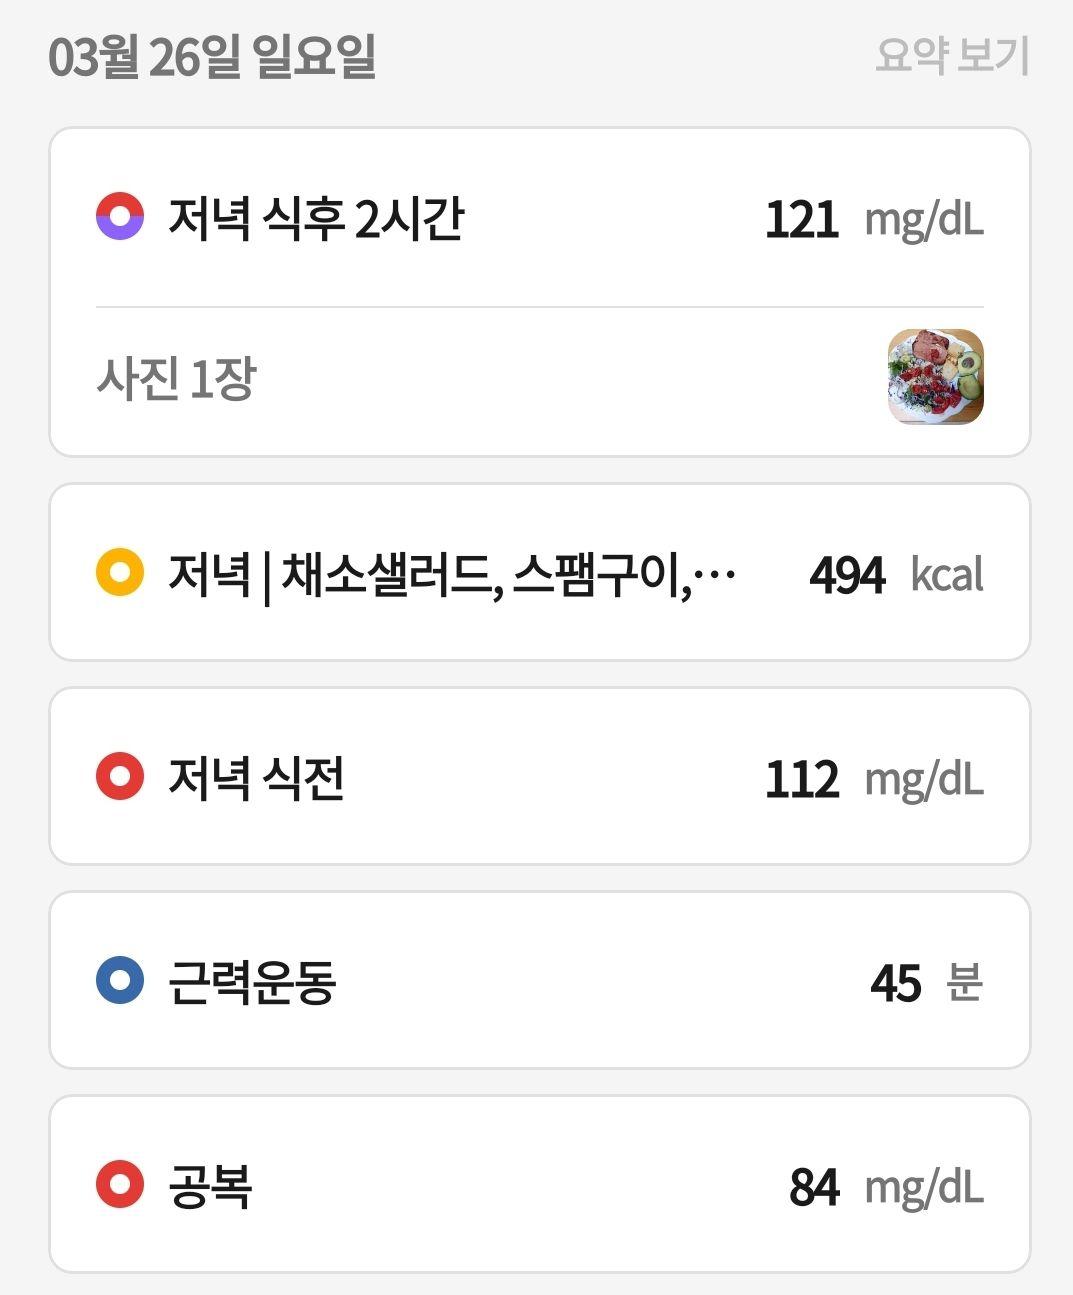Tap the yellow circle icon for 저녁 meal
This screenshot has width=1073, height=1295.
[x=120, y=573]
